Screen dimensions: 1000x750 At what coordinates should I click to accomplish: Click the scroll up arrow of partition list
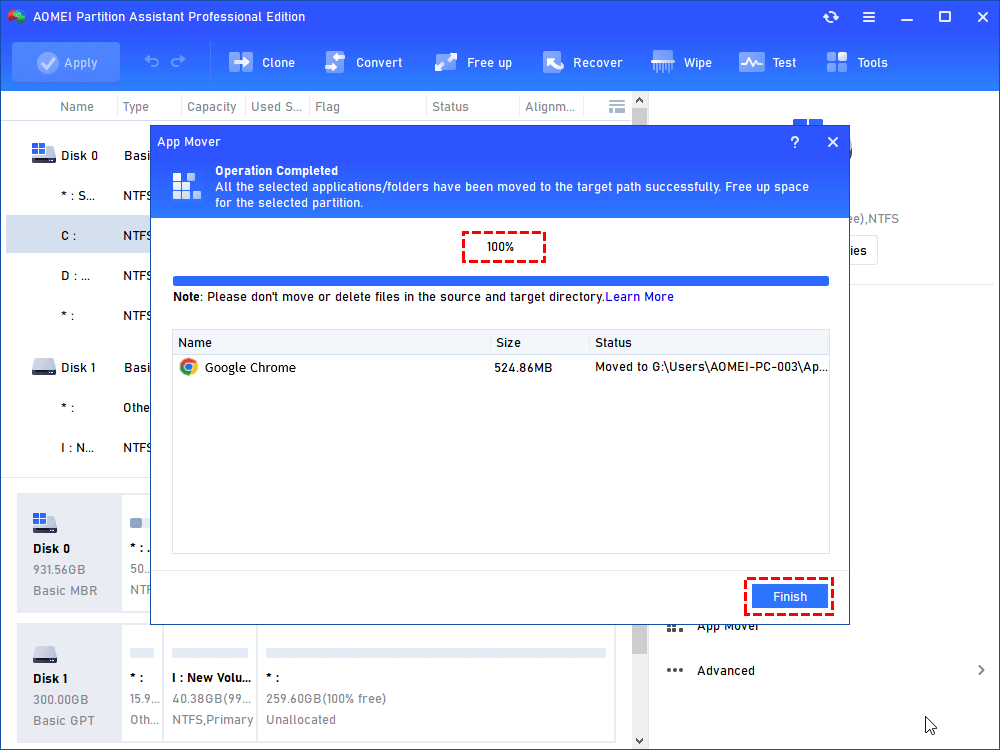(640, 100)
